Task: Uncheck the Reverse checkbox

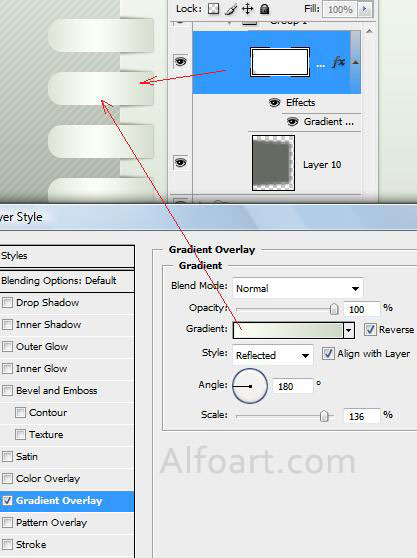Action: (370, 330)
